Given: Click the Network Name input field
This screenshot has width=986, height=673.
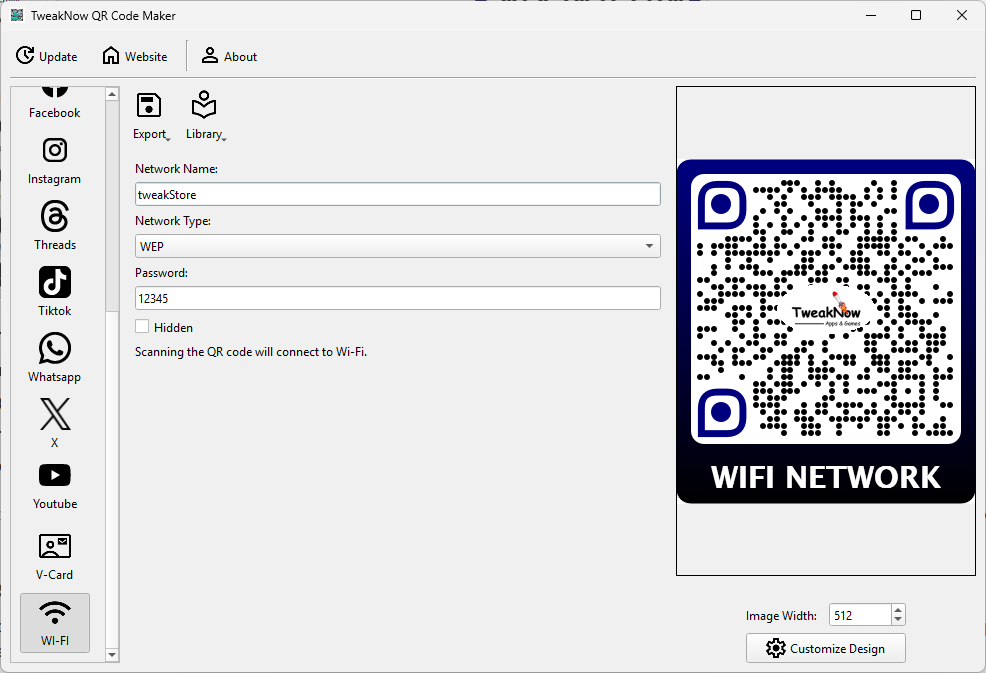Looking at the screenshot, I should pos(397,195).
